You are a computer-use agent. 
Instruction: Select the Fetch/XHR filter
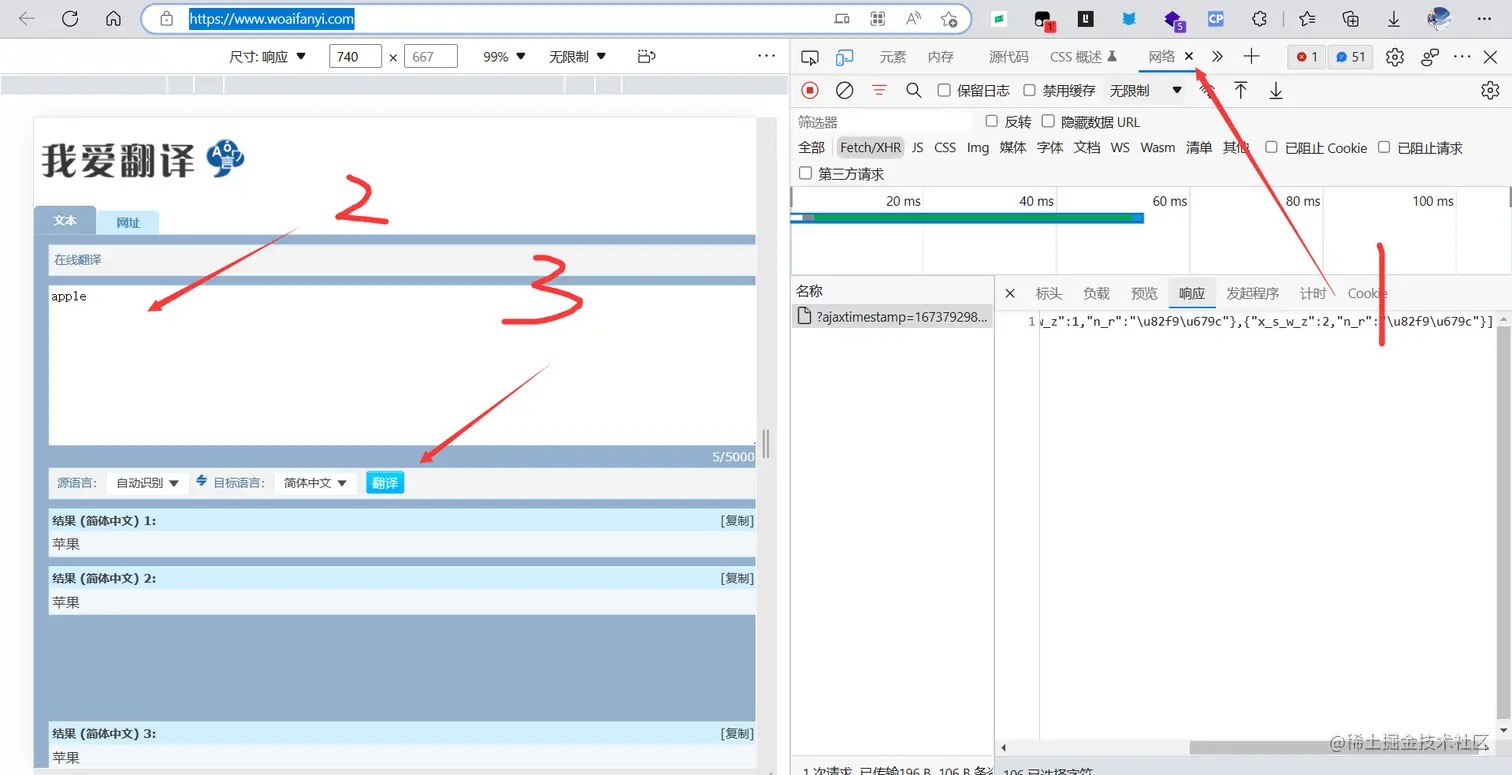pyautogui.click(x=870, y=147)
